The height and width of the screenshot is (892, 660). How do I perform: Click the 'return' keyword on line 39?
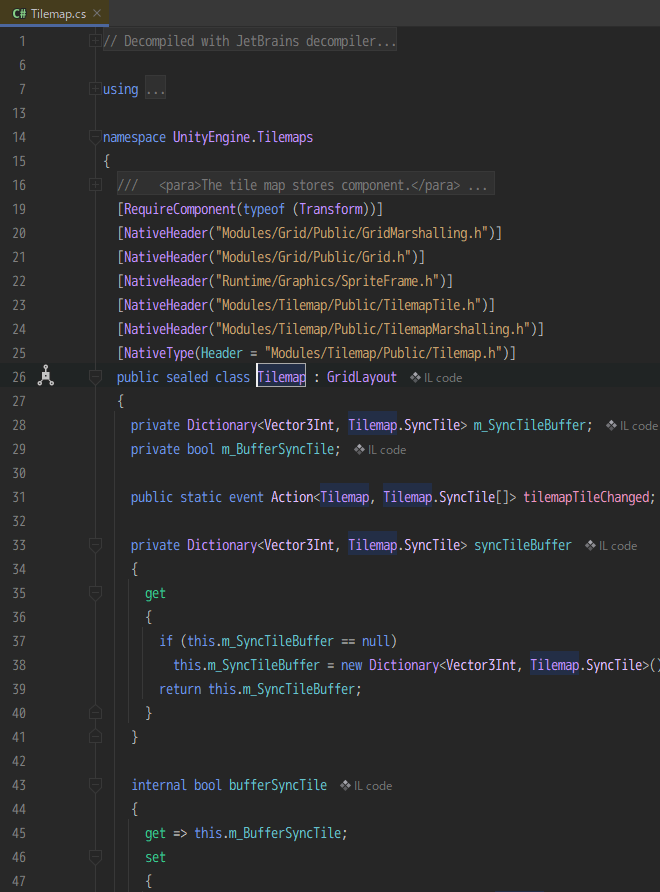coord(180,689)
